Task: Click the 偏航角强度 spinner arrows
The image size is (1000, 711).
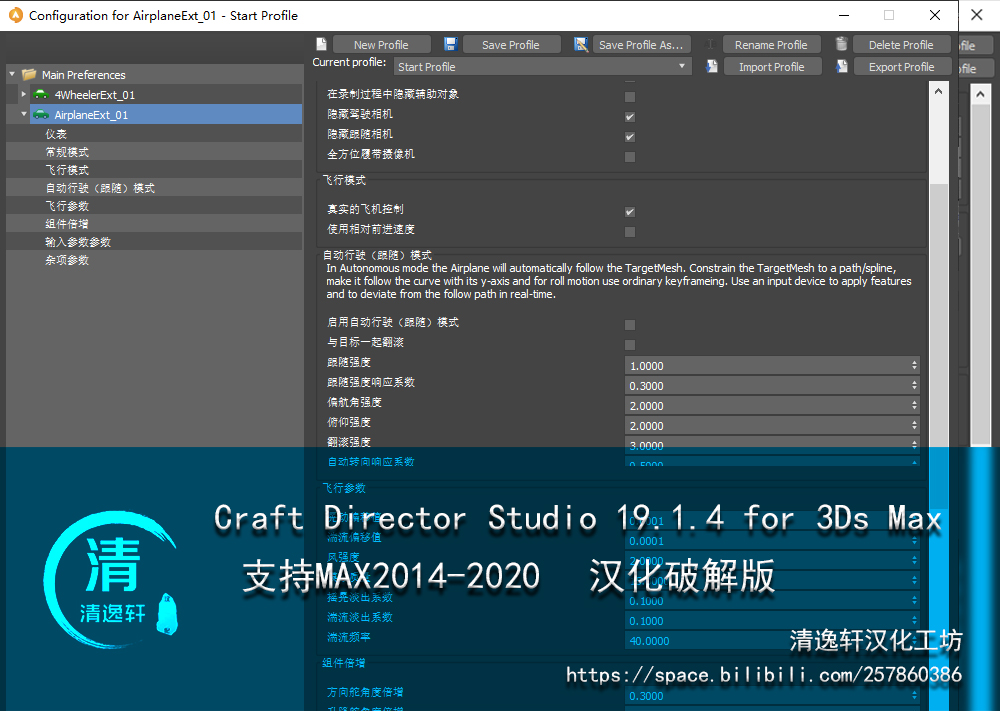Action: [x=914, y=406]
